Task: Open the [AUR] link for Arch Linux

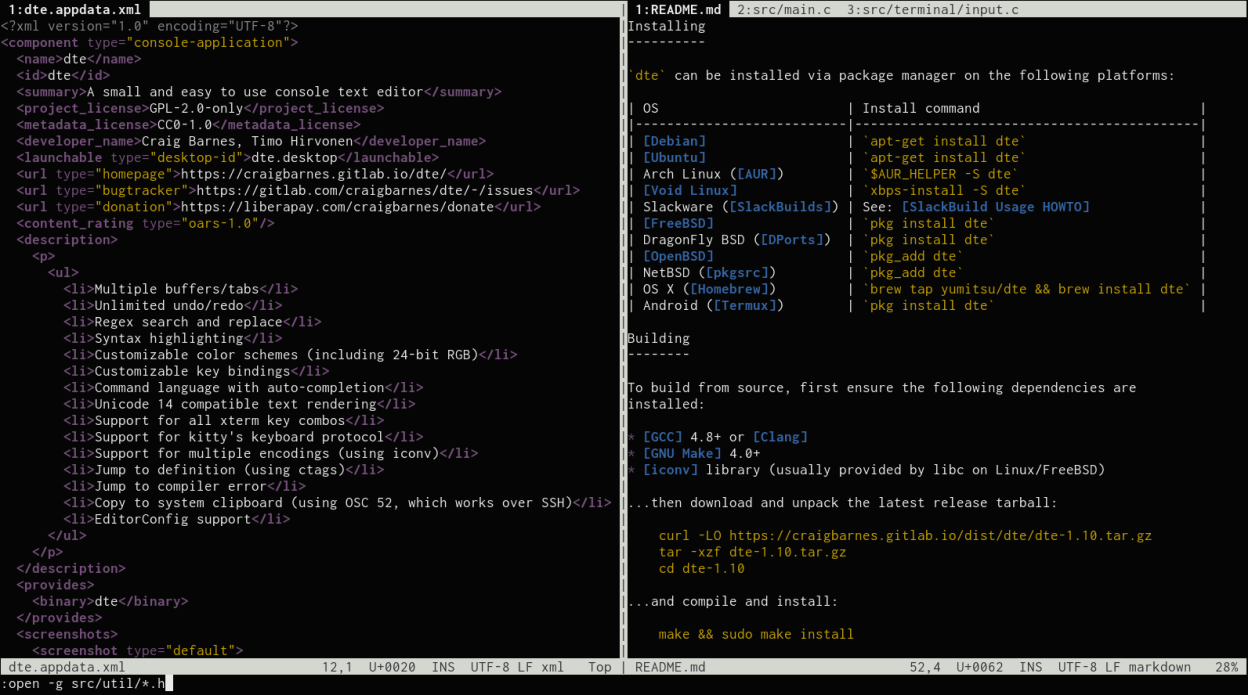Action: [756, 174]
